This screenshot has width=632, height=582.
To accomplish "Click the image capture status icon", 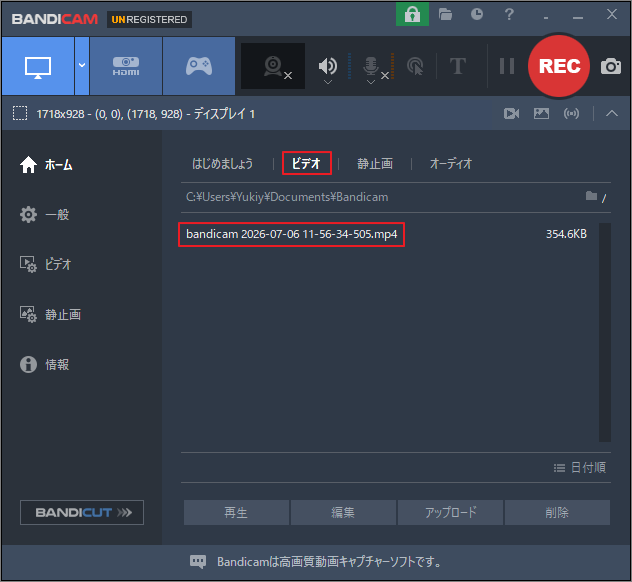I will click(541, 114).
